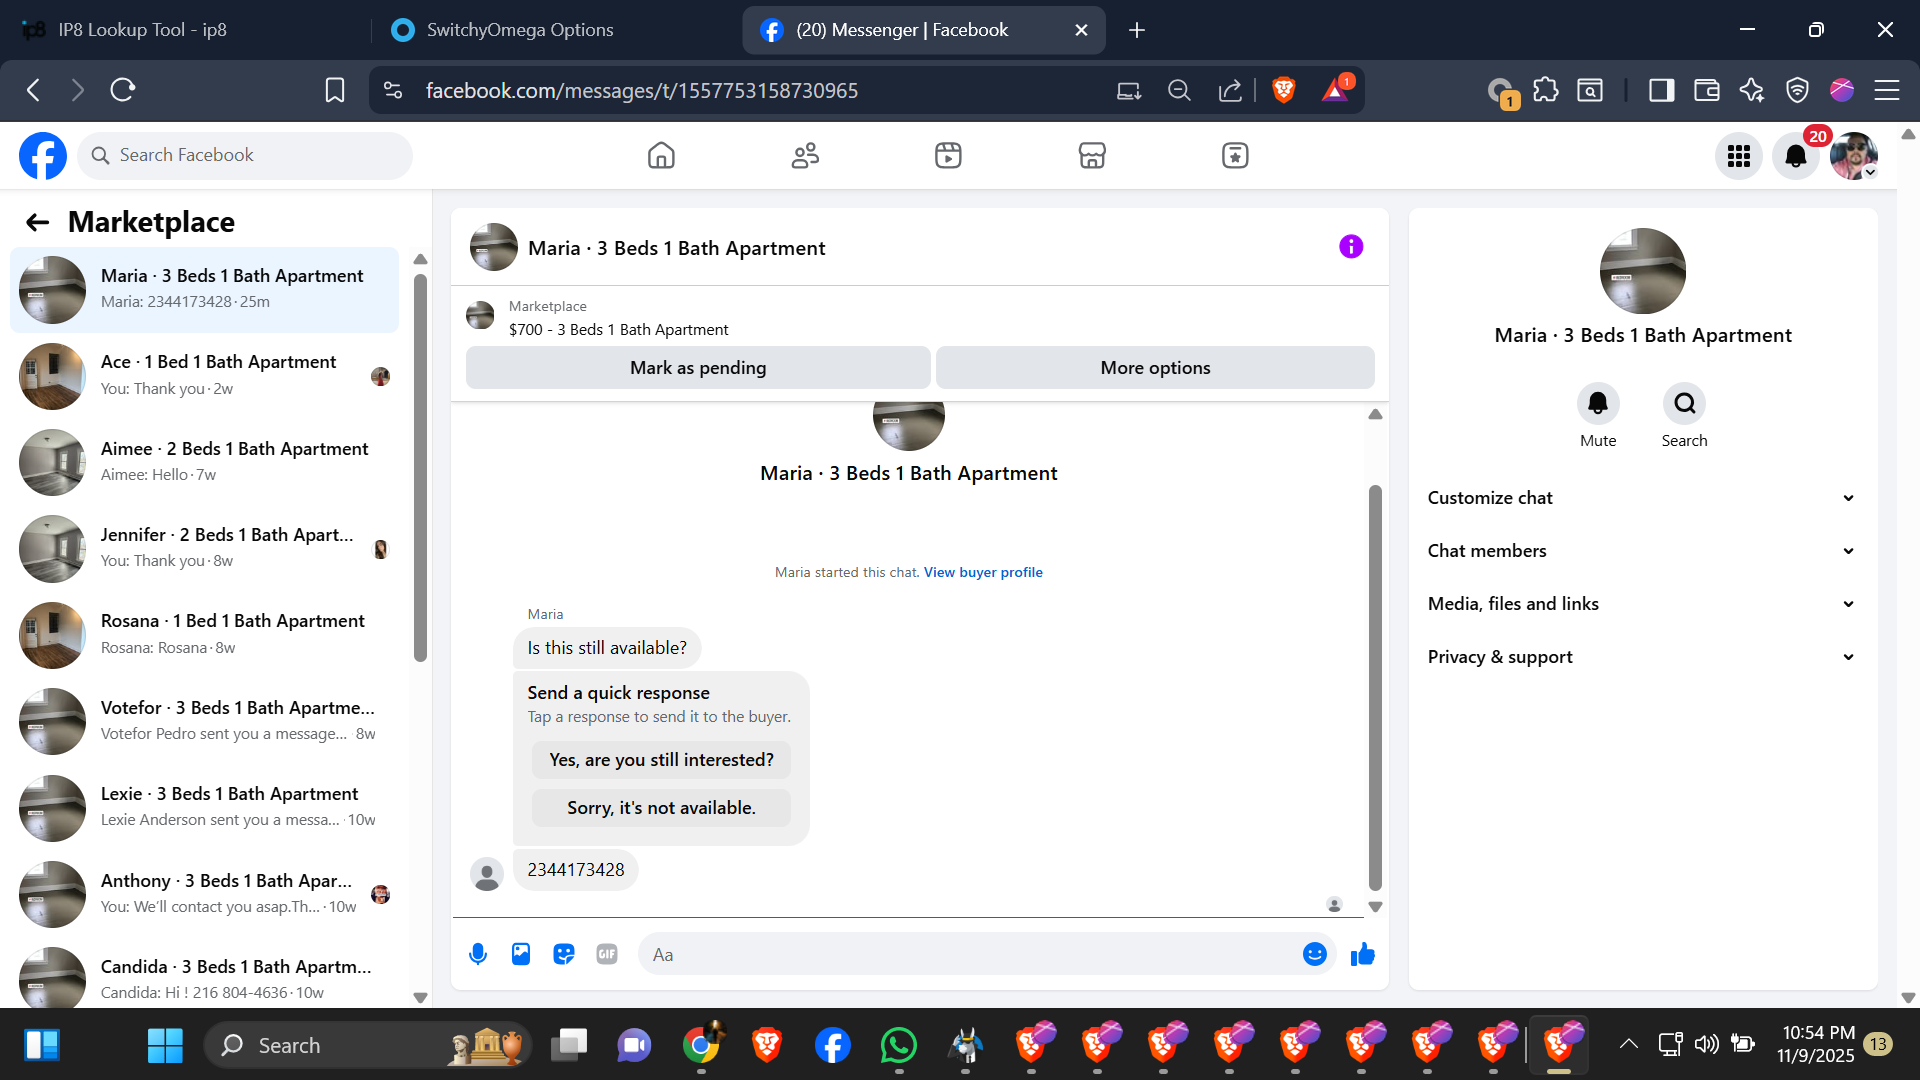Open the account profile picture menu

(1854, 156)
